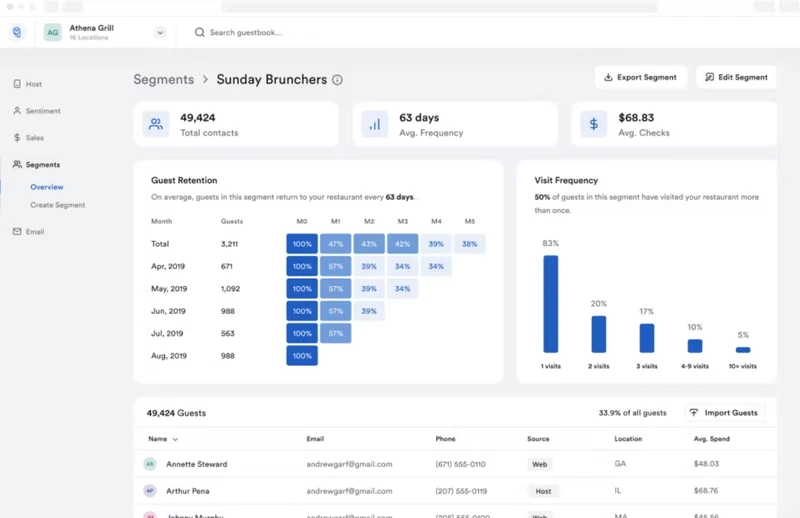Click the Location column header
800x518 pixels.
pos(628,439)
